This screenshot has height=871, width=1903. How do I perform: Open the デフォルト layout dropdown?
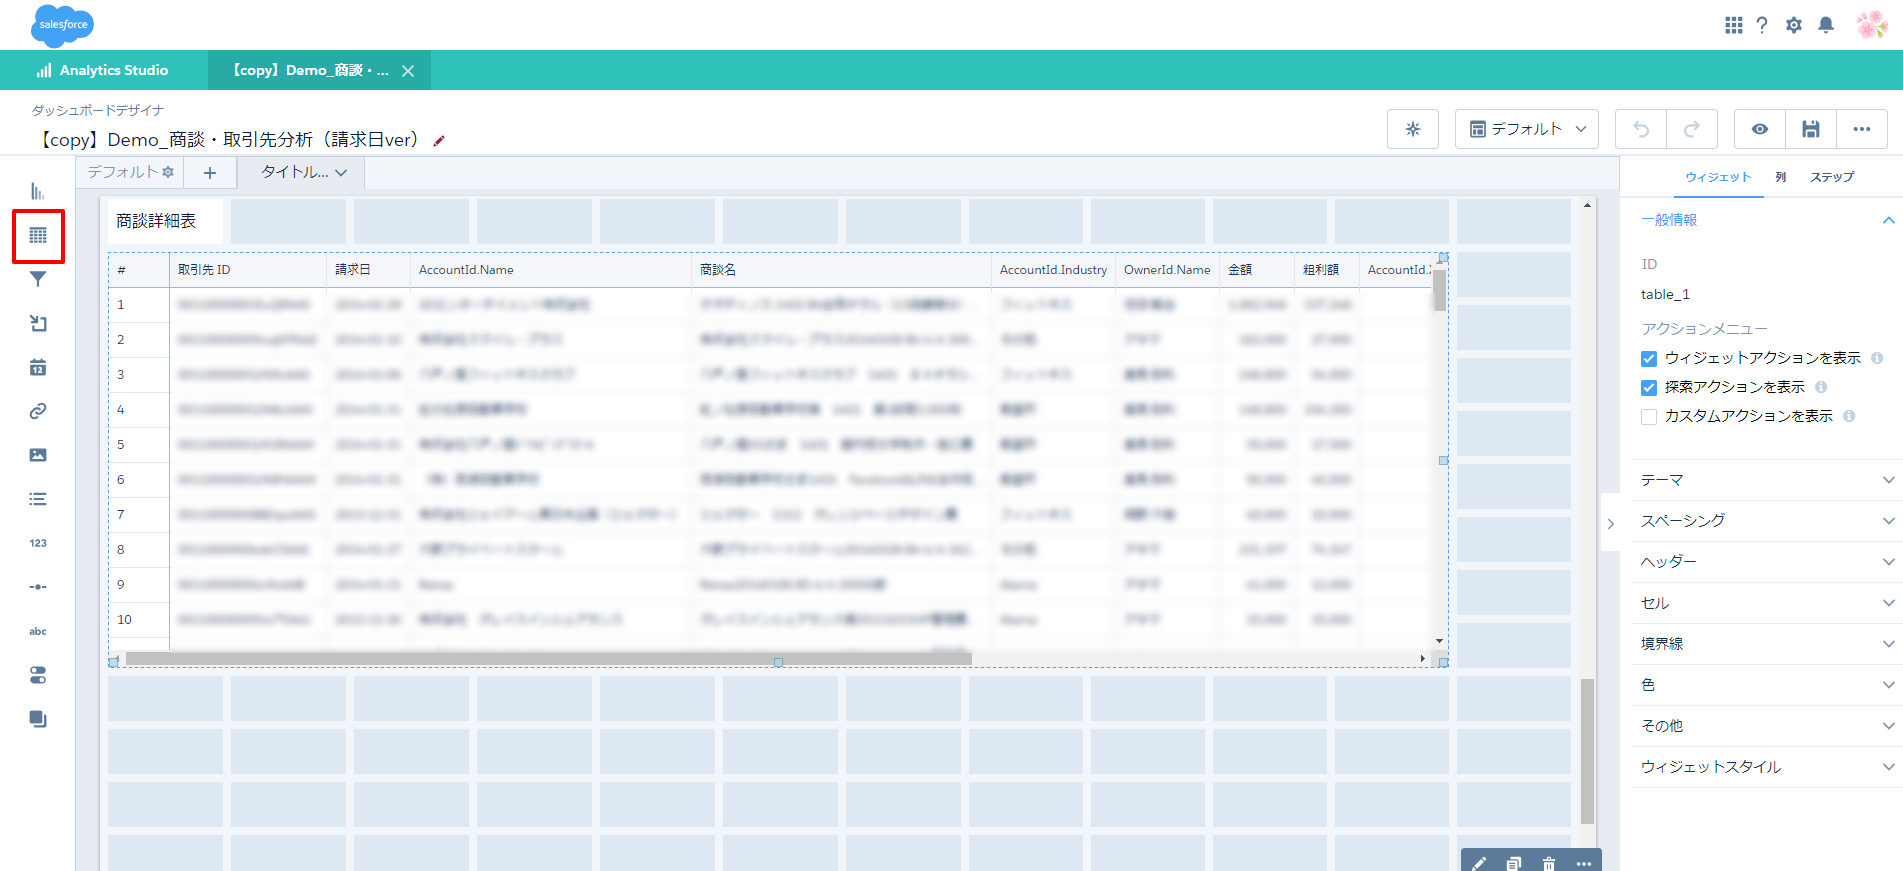click(x=1527, y=129)
